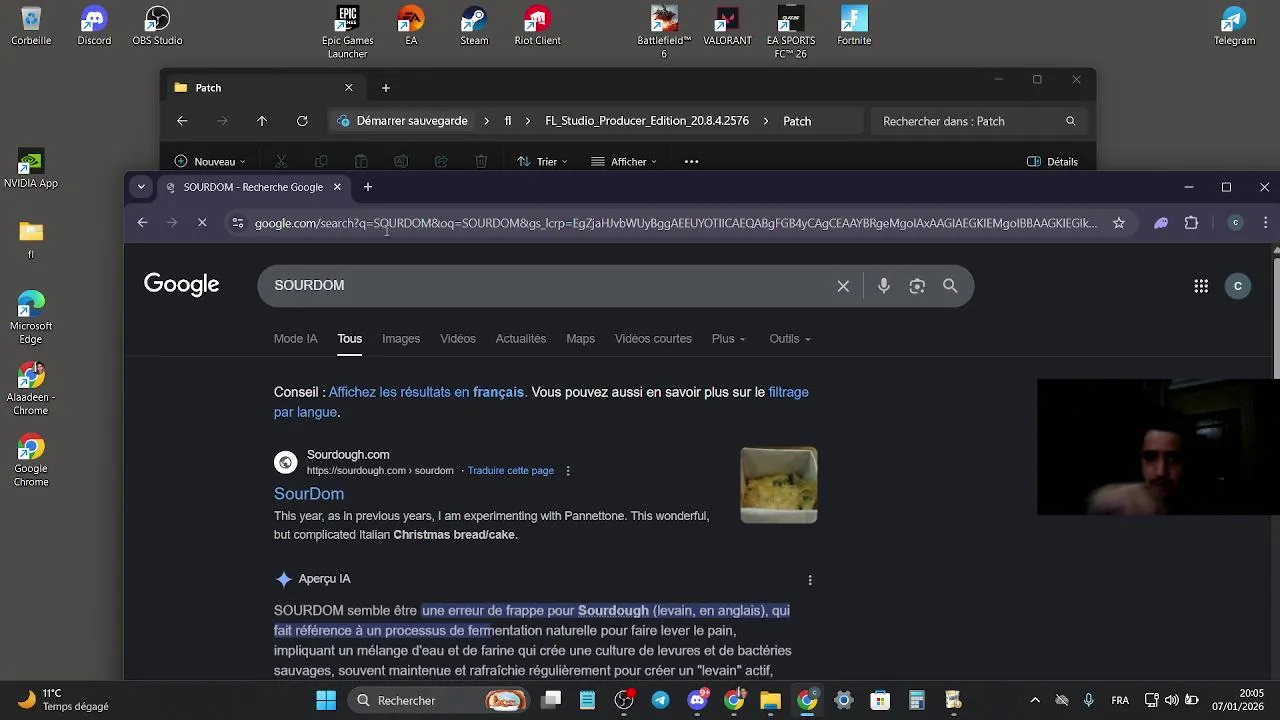Screen dimensions: 1280x720
Task: Search by image with Google Lens
Action: tap(917, 286)
